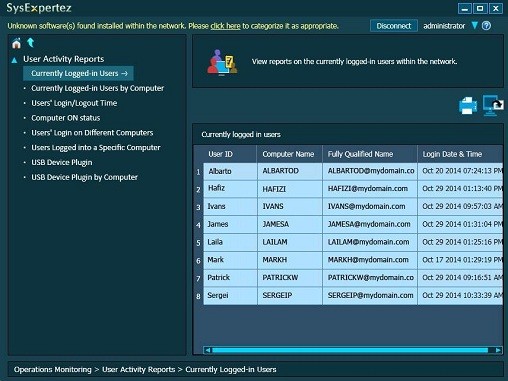
Task: Click Oct 20 2014 07:24:13 login time
Action: (x=460, y=171)
